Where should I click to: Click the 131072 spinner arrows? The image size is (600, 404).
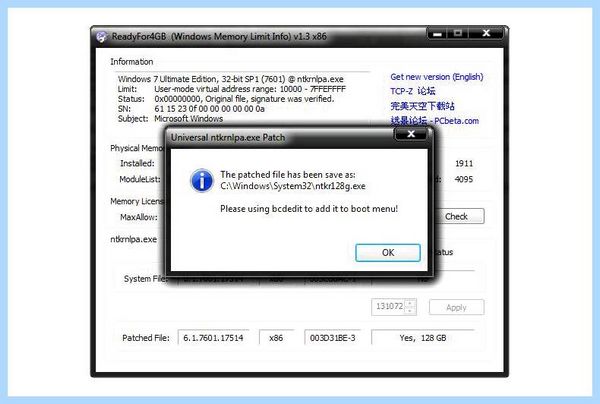(x=410, y=307)
